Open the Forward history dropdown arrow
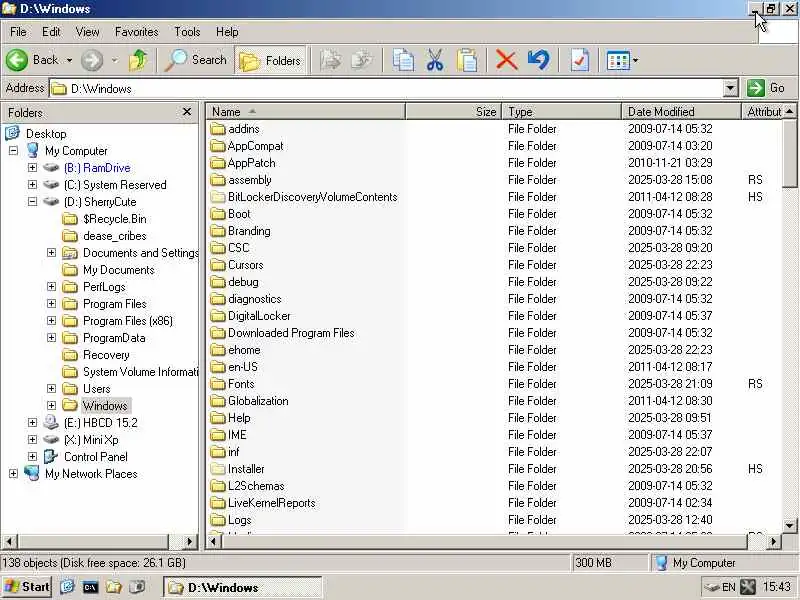This screenshot has height=600, width=800. [x=115, y=60]
